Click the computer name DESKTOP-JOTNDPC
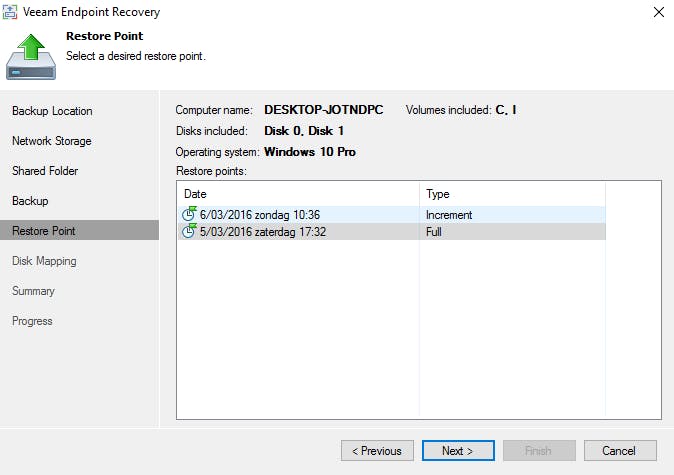Image resolution: width=674 pixels, height=475 pixels. 324,110
